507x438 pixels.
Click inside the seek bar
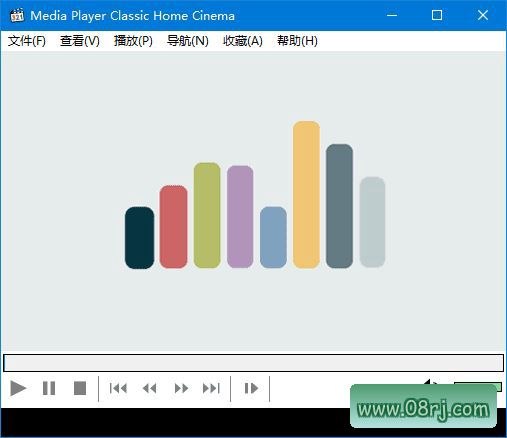click(253, 363)
